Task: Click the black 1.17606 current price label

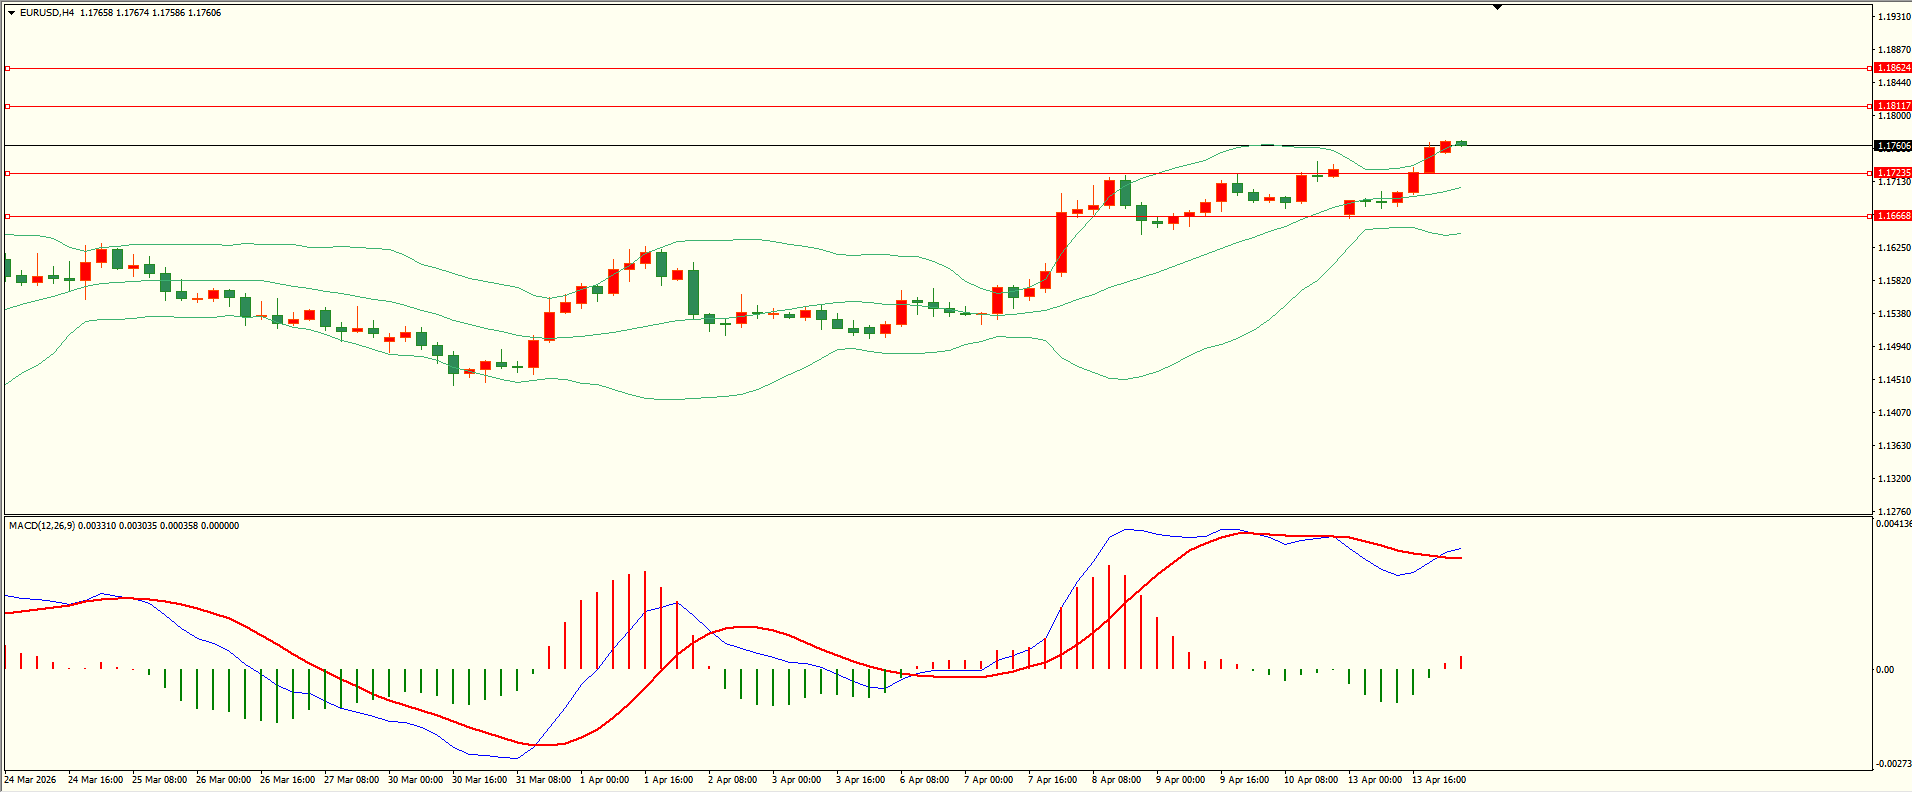Action: [1892, 146]
